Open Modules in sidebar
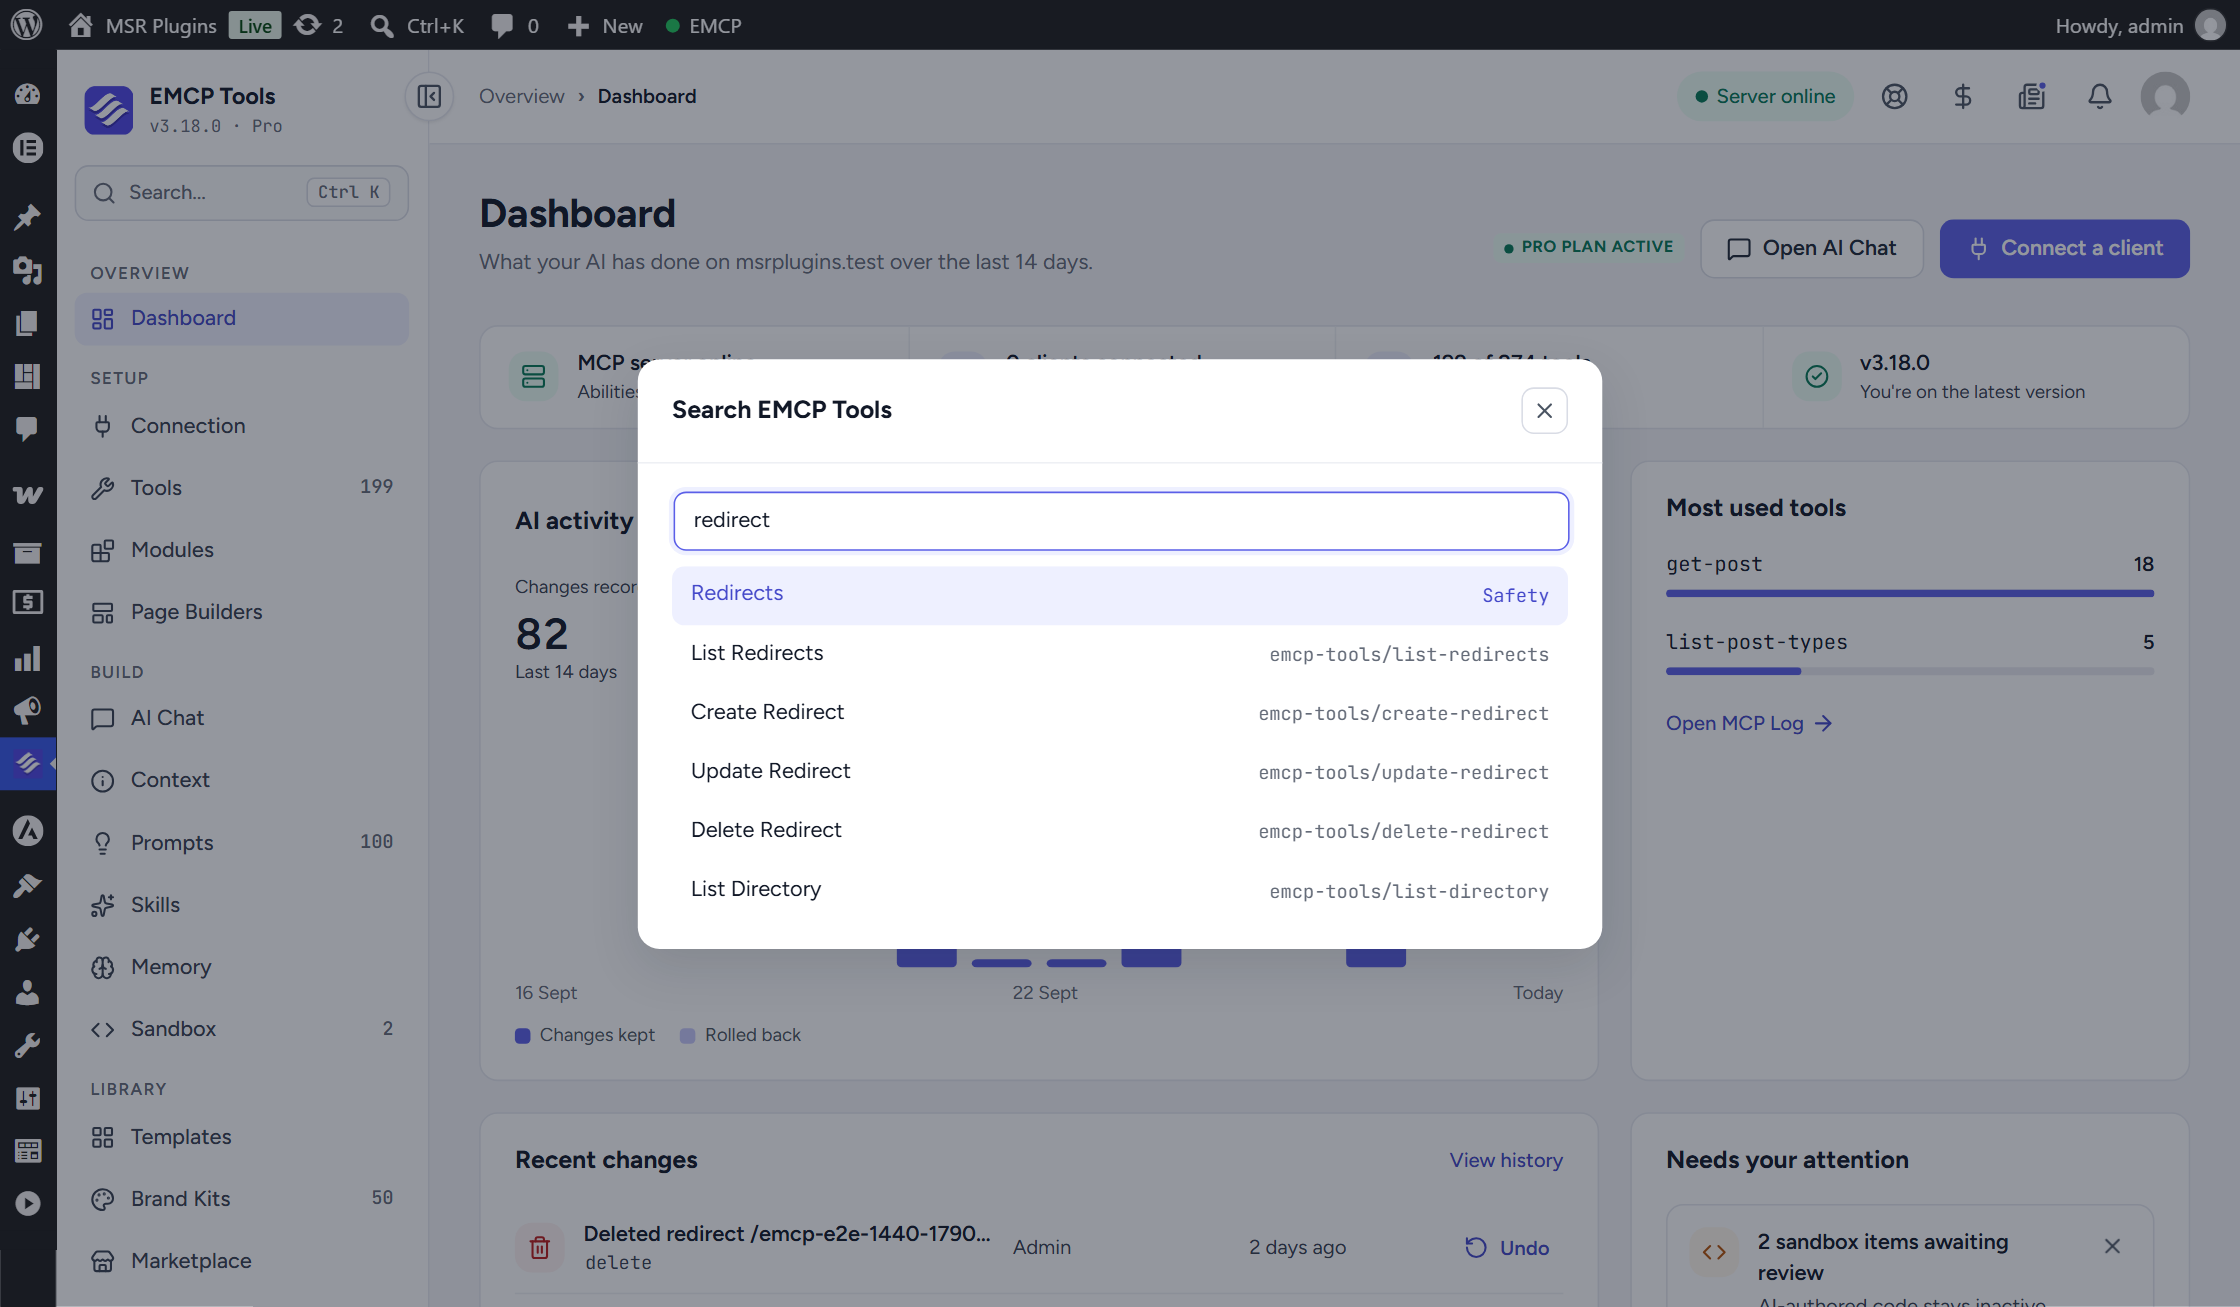 (242, 550)
